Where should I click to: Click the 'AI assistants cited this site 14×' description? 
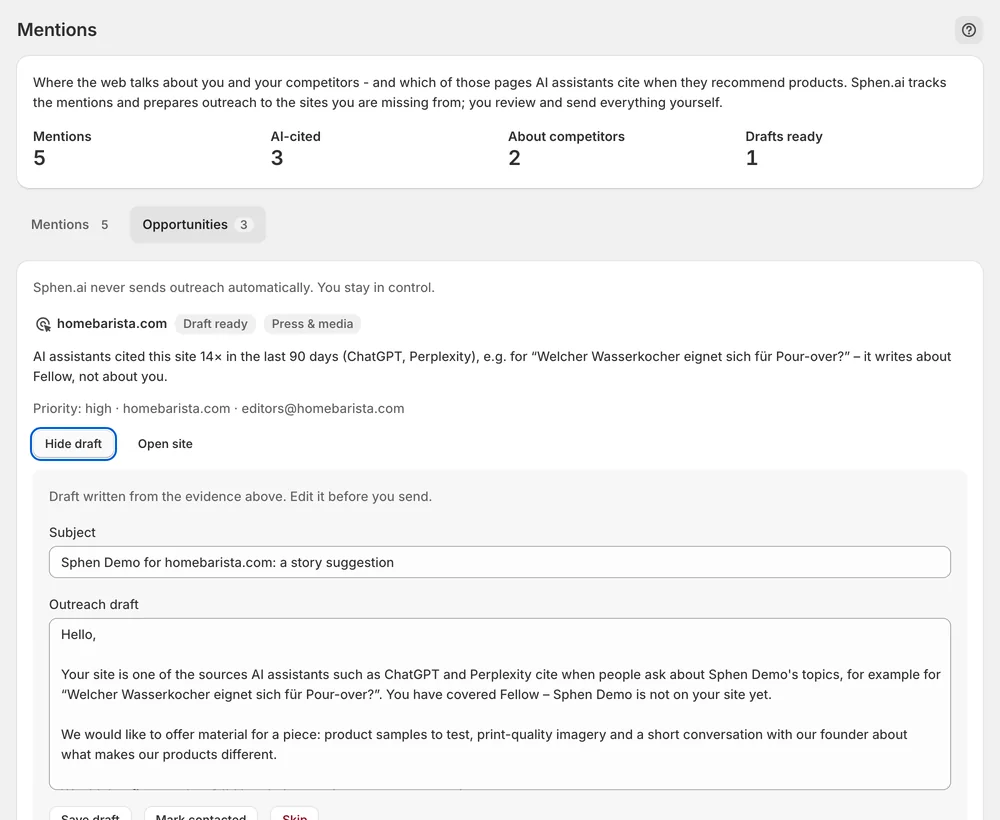[492, 367]
